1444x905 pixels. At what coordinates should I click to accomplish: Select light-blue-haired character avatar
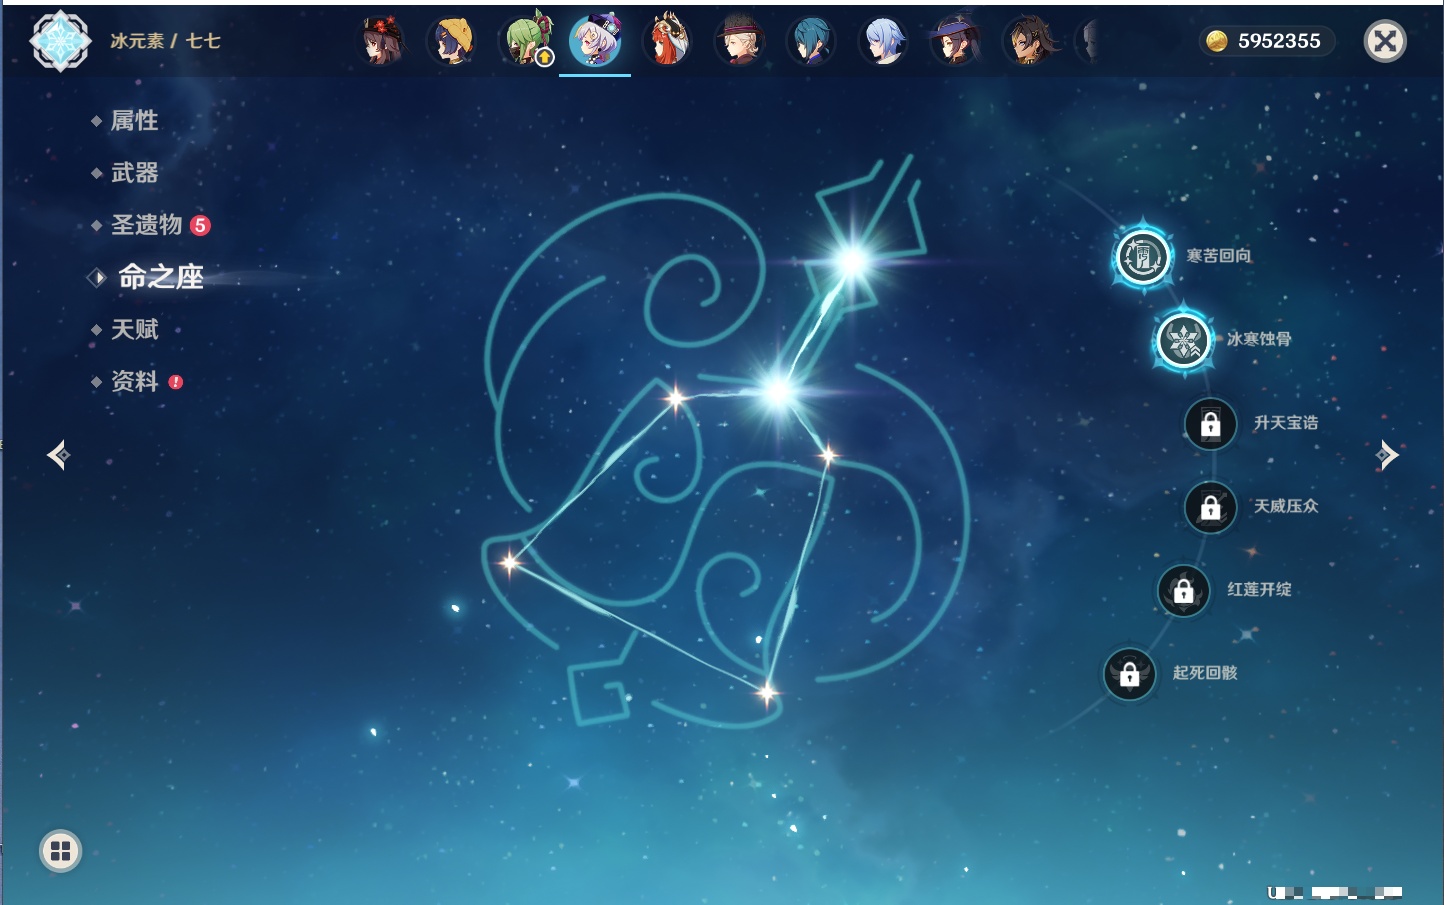coord(883,41)
